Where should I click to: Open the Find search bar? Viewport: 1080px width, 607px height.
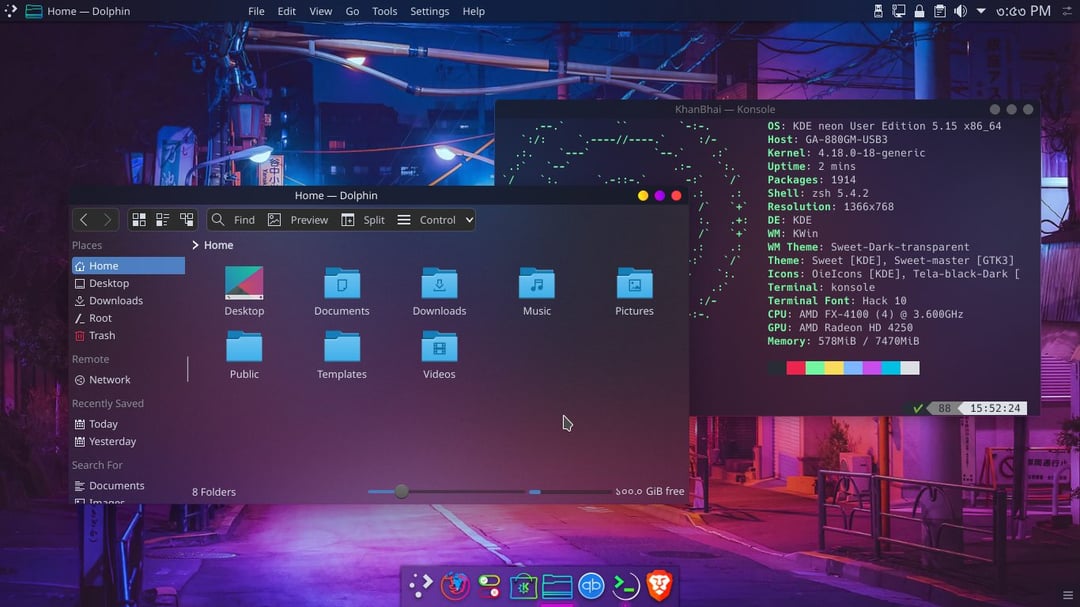(x=233, y=219)
